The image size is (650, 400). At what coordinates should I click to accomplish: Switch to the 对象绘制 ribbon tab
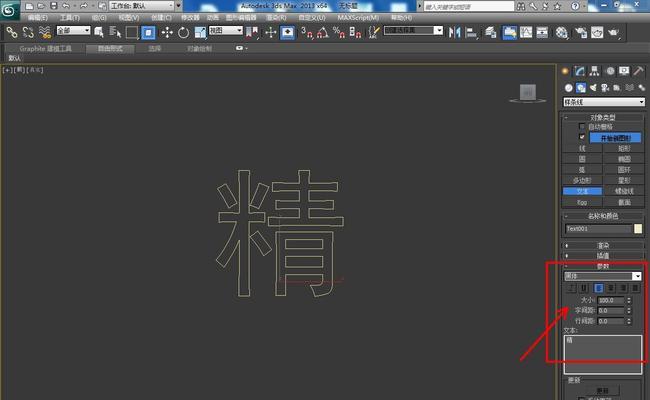tap(199, 48)
